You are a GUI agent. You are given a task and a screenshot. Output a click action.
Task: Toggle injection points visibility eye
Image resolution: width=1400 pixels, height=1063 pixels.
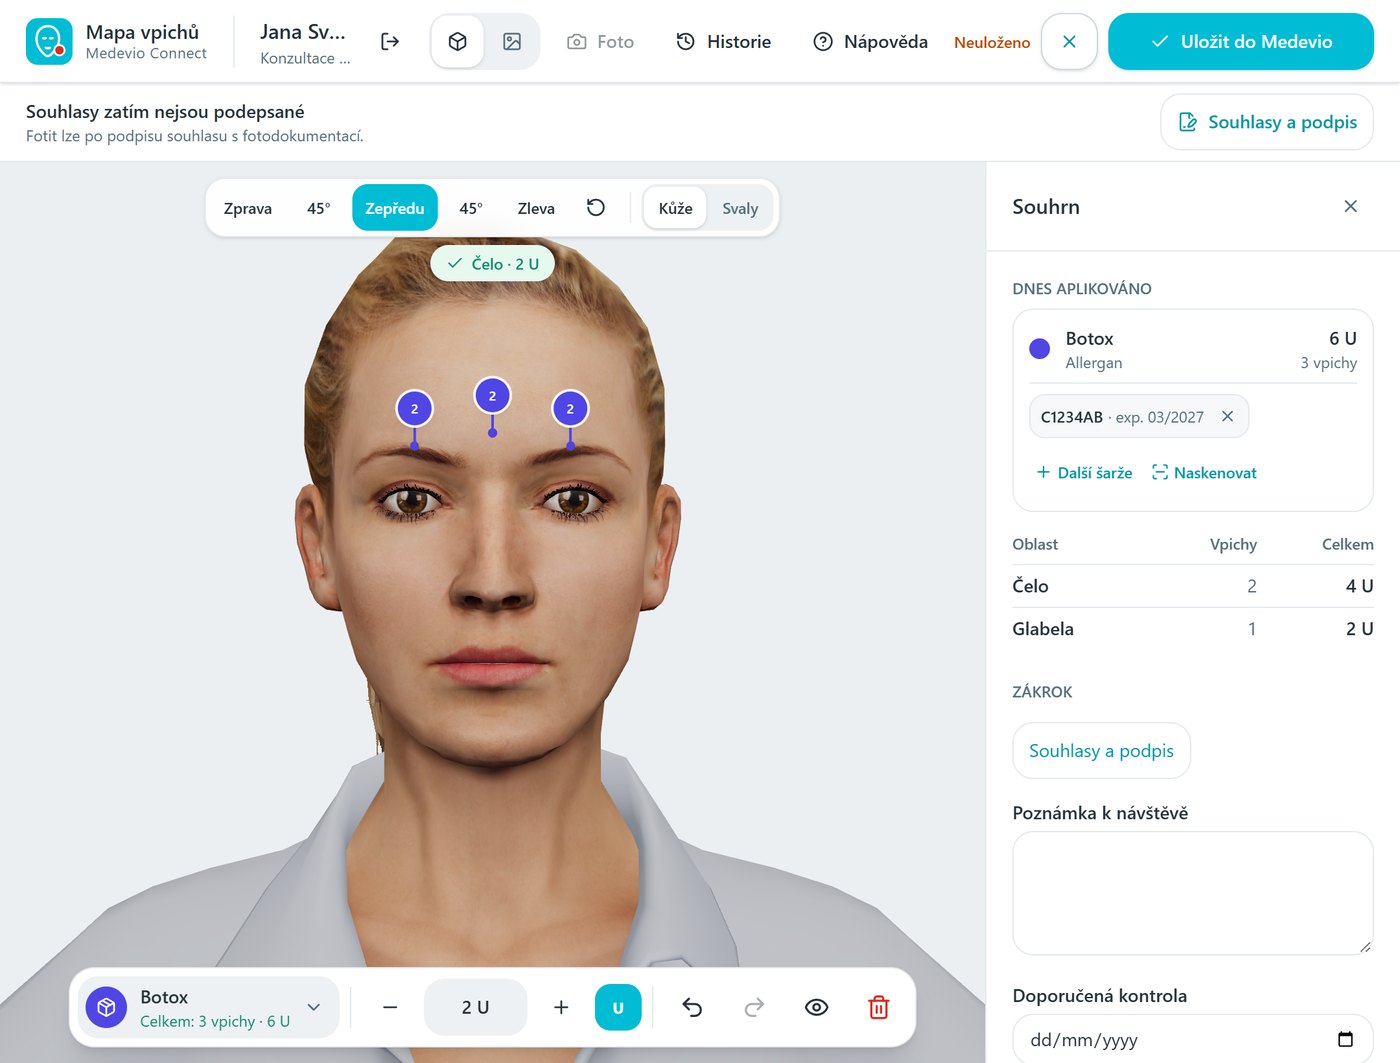tap(817, 1008)
